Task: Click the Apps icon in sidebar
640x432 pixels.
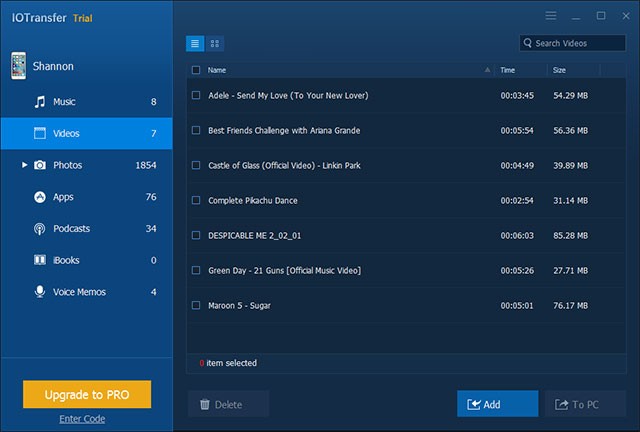Action: [40, 197]
